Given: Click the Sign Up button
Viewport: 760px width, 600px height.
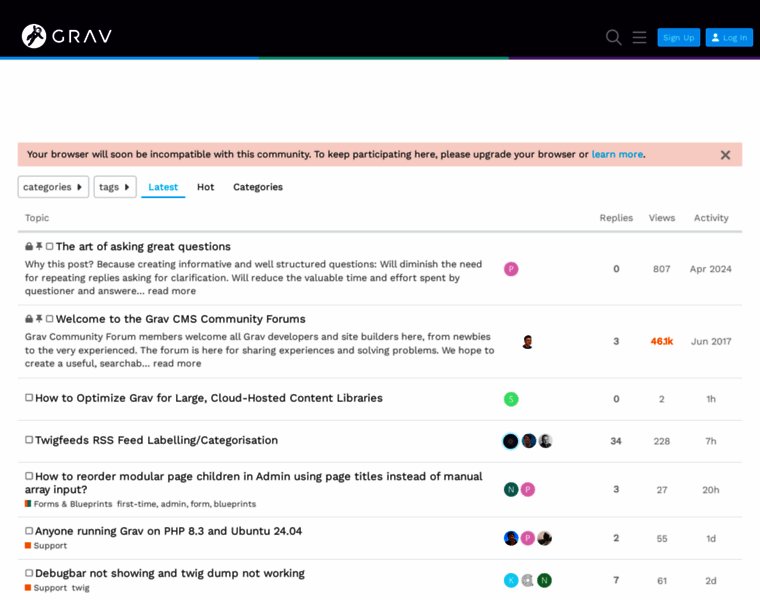Looking at the screenshot, I should click(x=679, y=37).
